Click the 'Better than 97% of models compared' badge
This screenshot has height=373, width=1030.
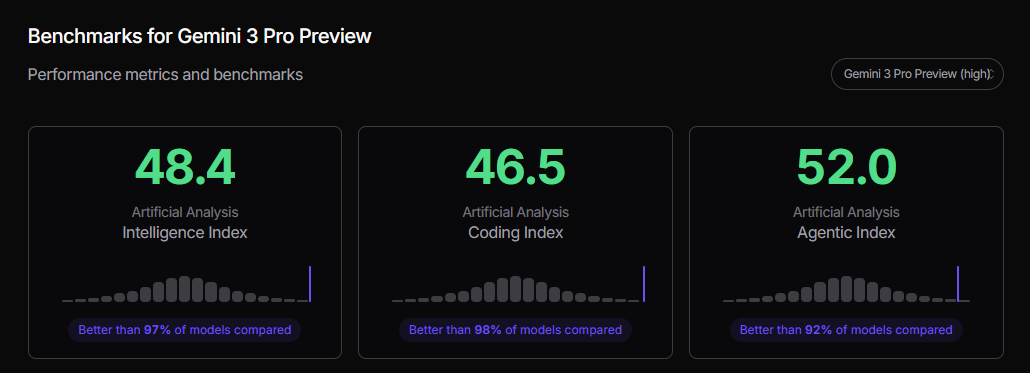pyautogui.click(x=185, y=330)
